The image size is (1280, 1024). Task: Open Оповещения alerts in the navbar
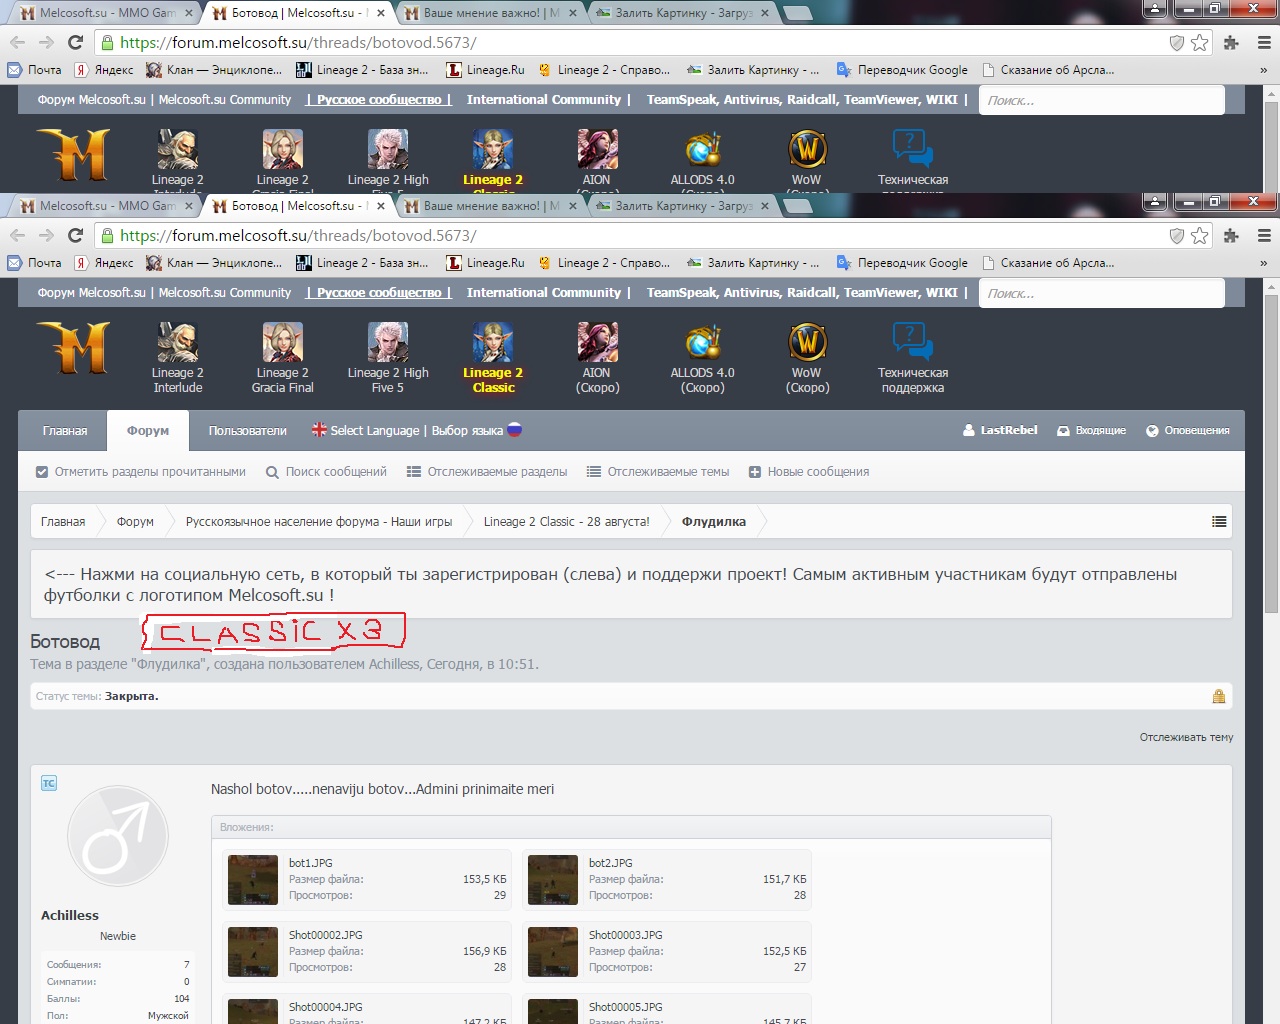click(1188, 431)
